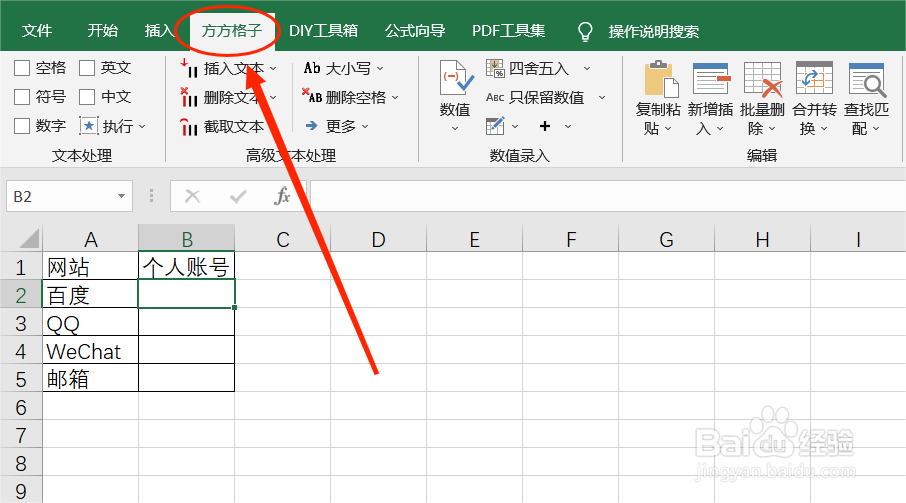Viewport: 906px width, 503px height.
Task: Click the 插入文本 insert text icon
Action: point(189,68)
